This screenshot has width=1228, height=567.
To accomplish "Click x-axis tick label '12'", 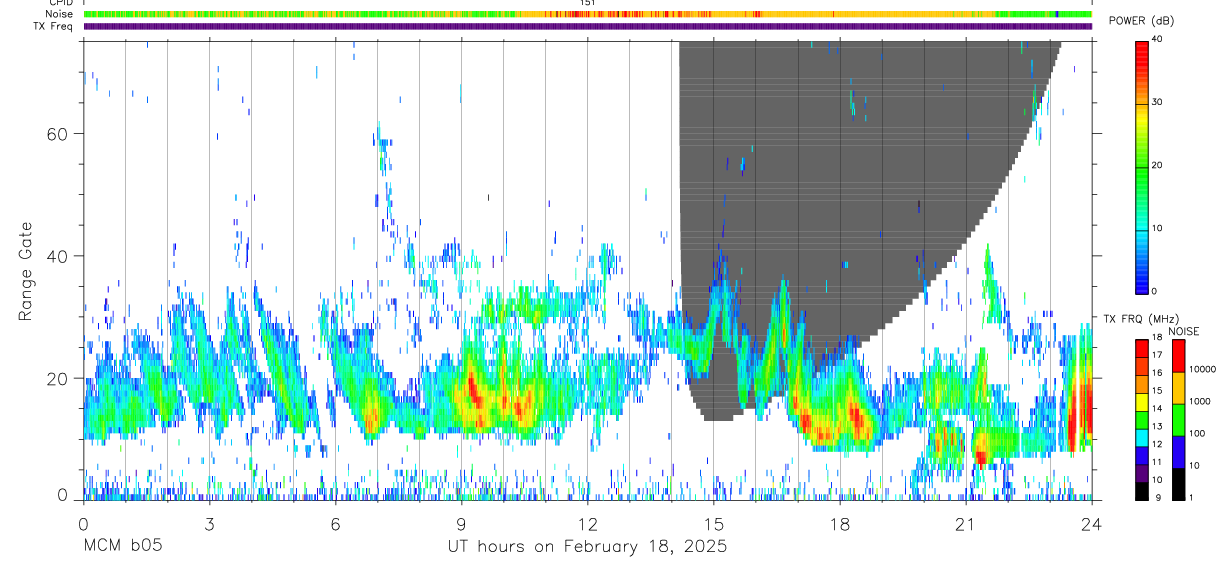I will (x=587, y=524).
